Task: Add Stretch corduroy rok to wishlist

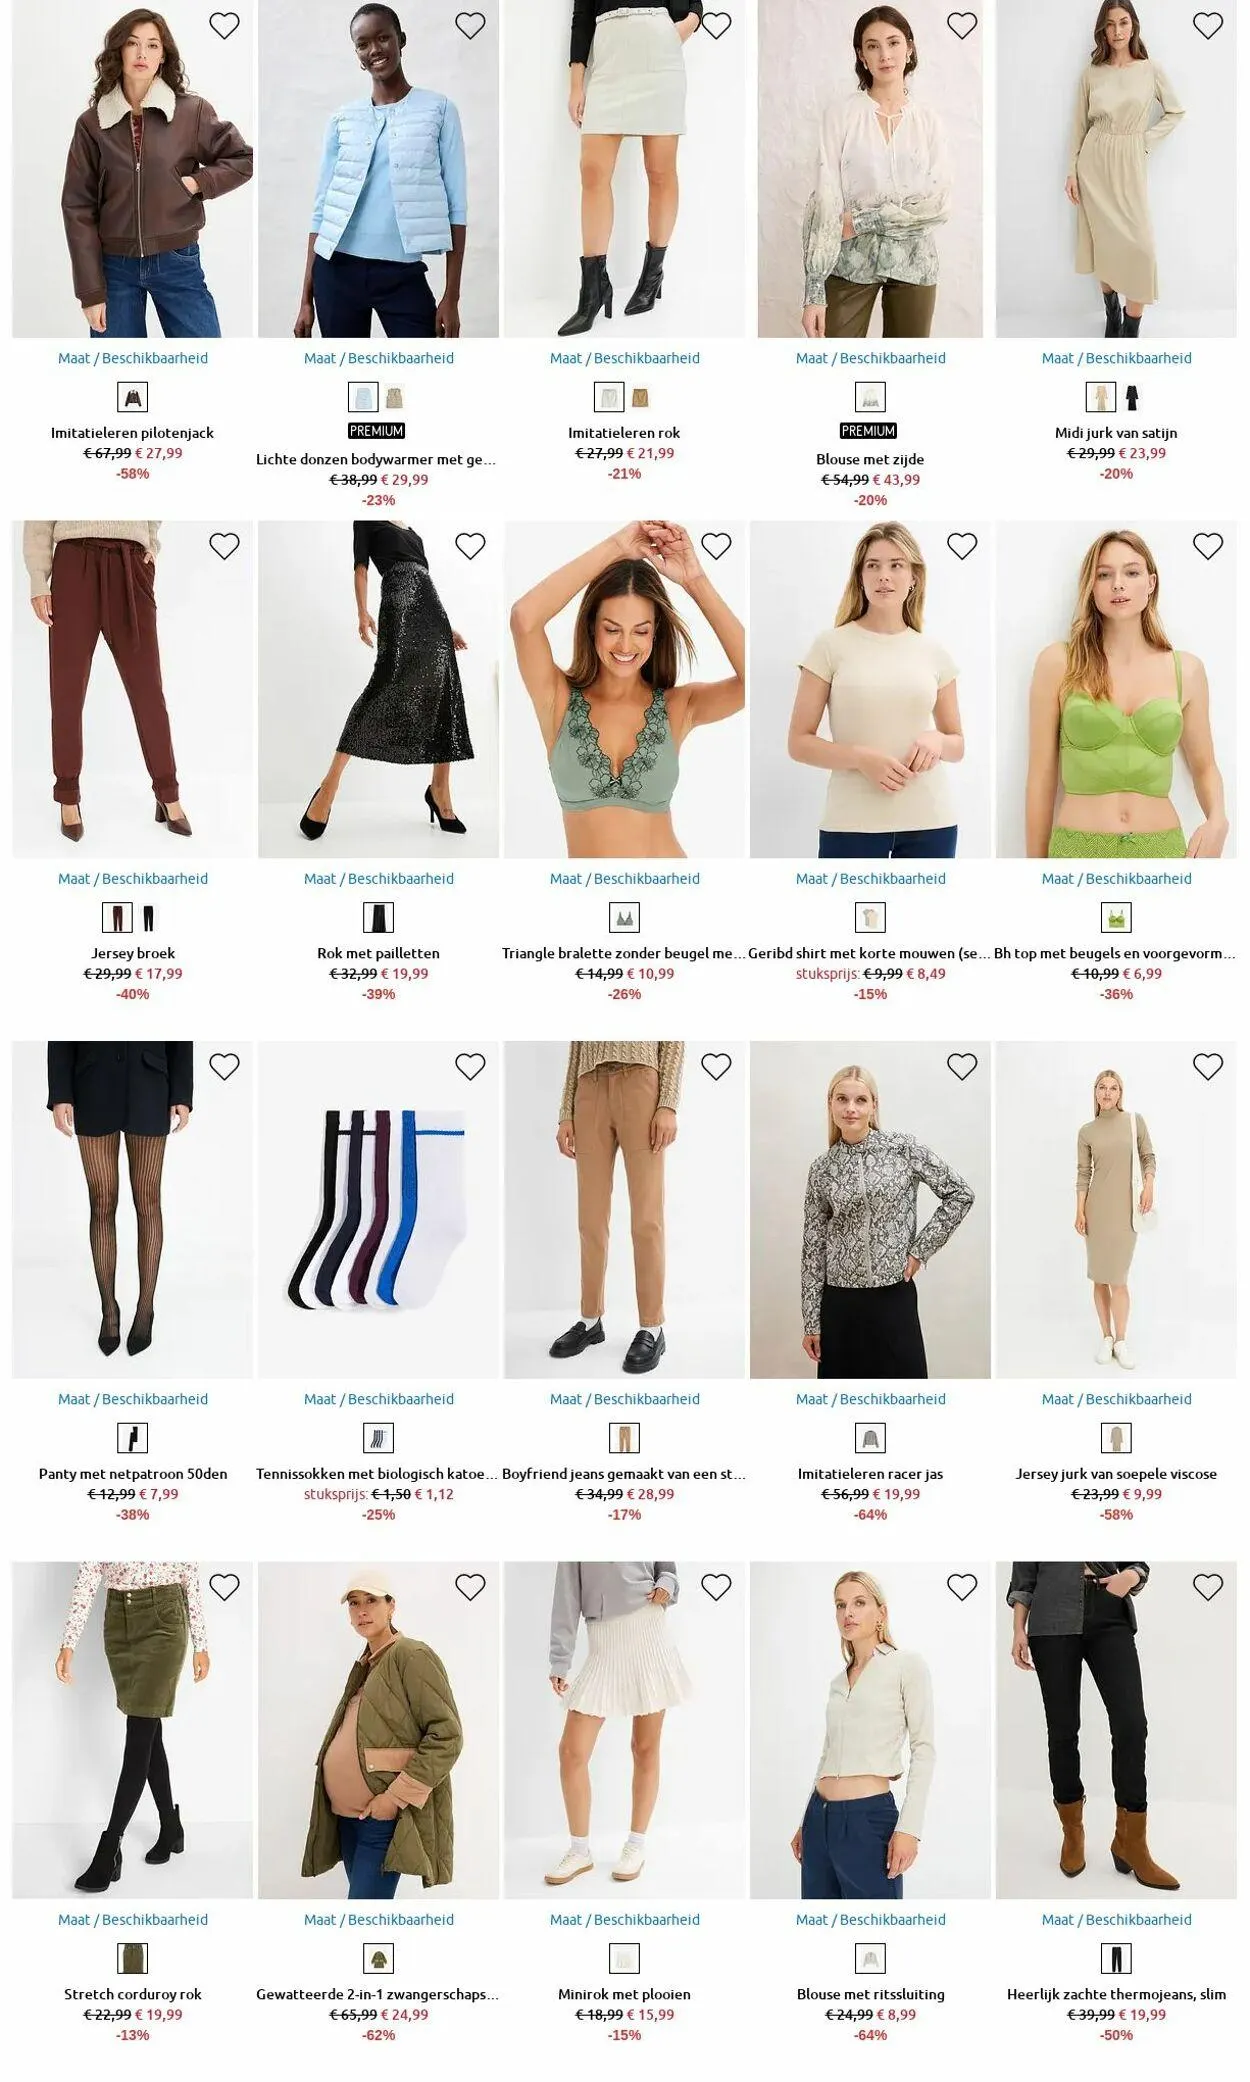Action: (x=224, y=1587)
